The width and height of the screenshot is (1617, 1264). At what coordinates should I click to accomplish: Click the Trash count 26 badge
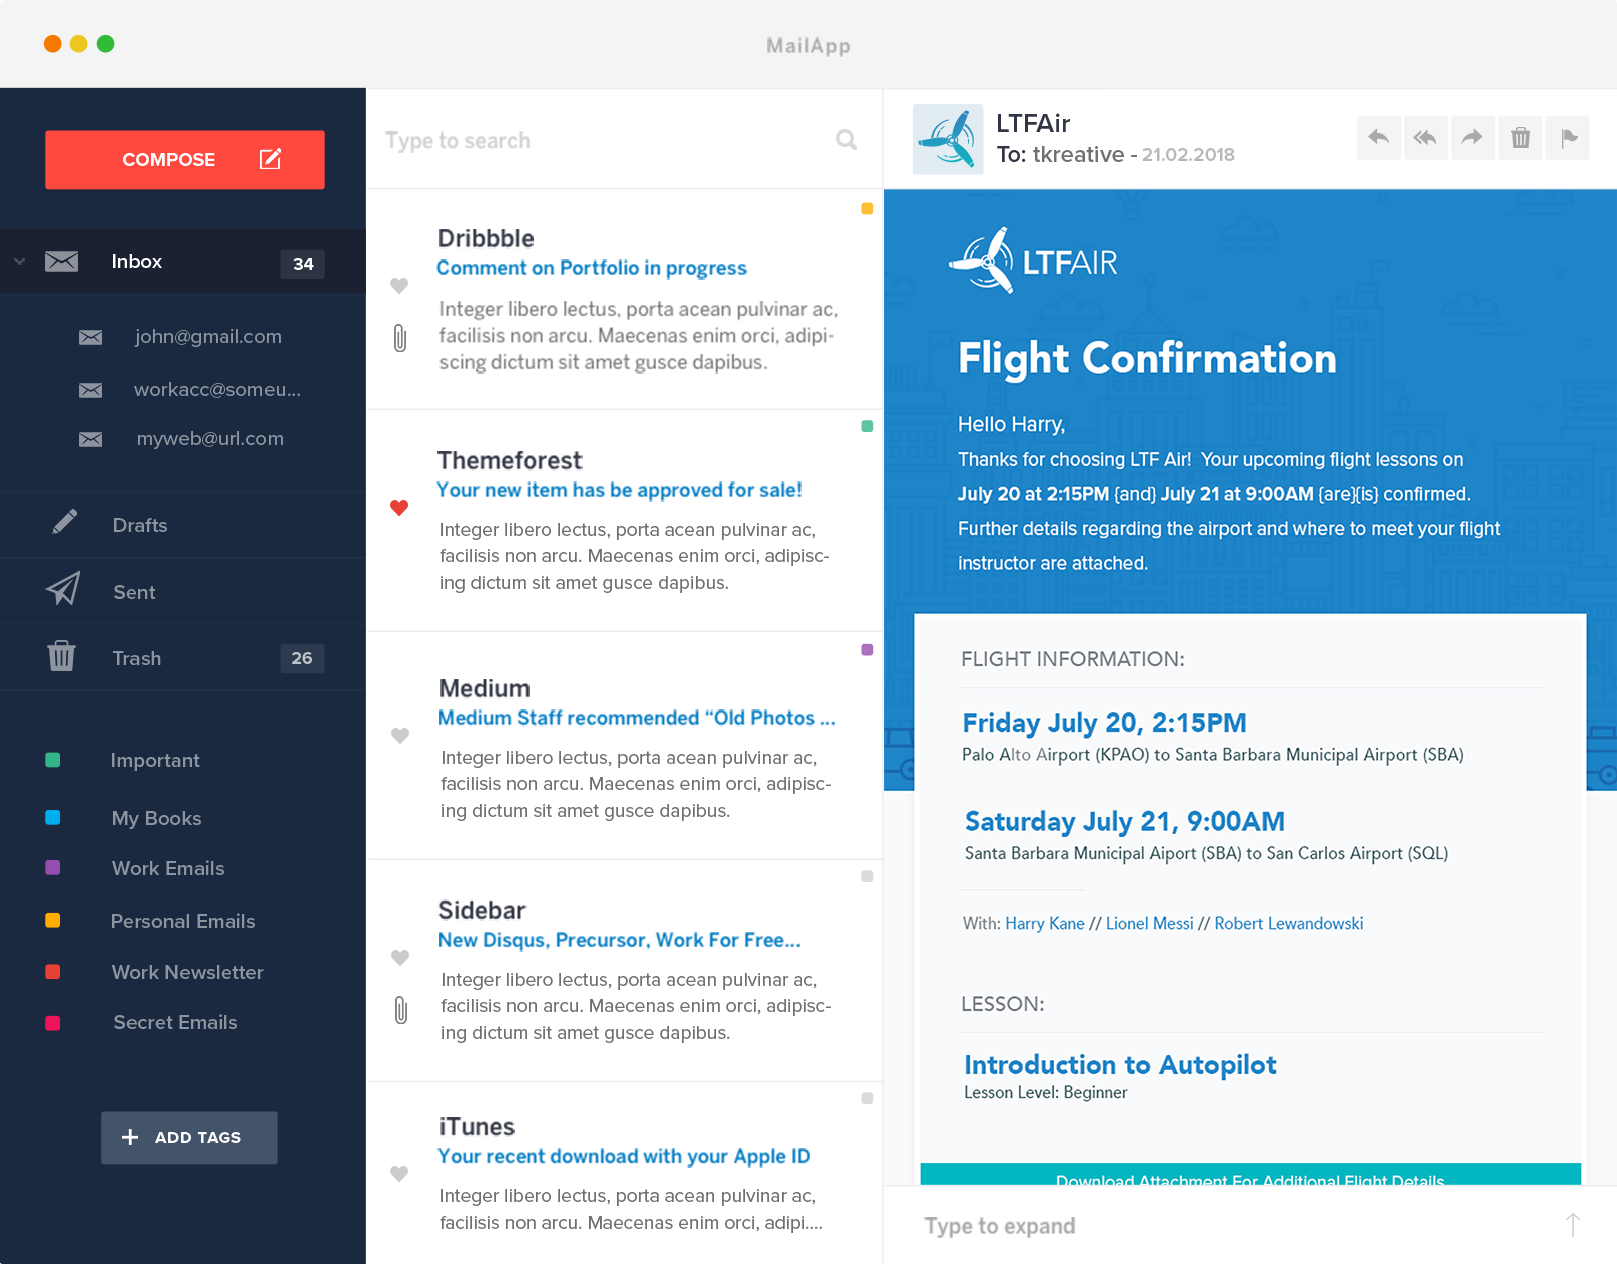[302, 658]
